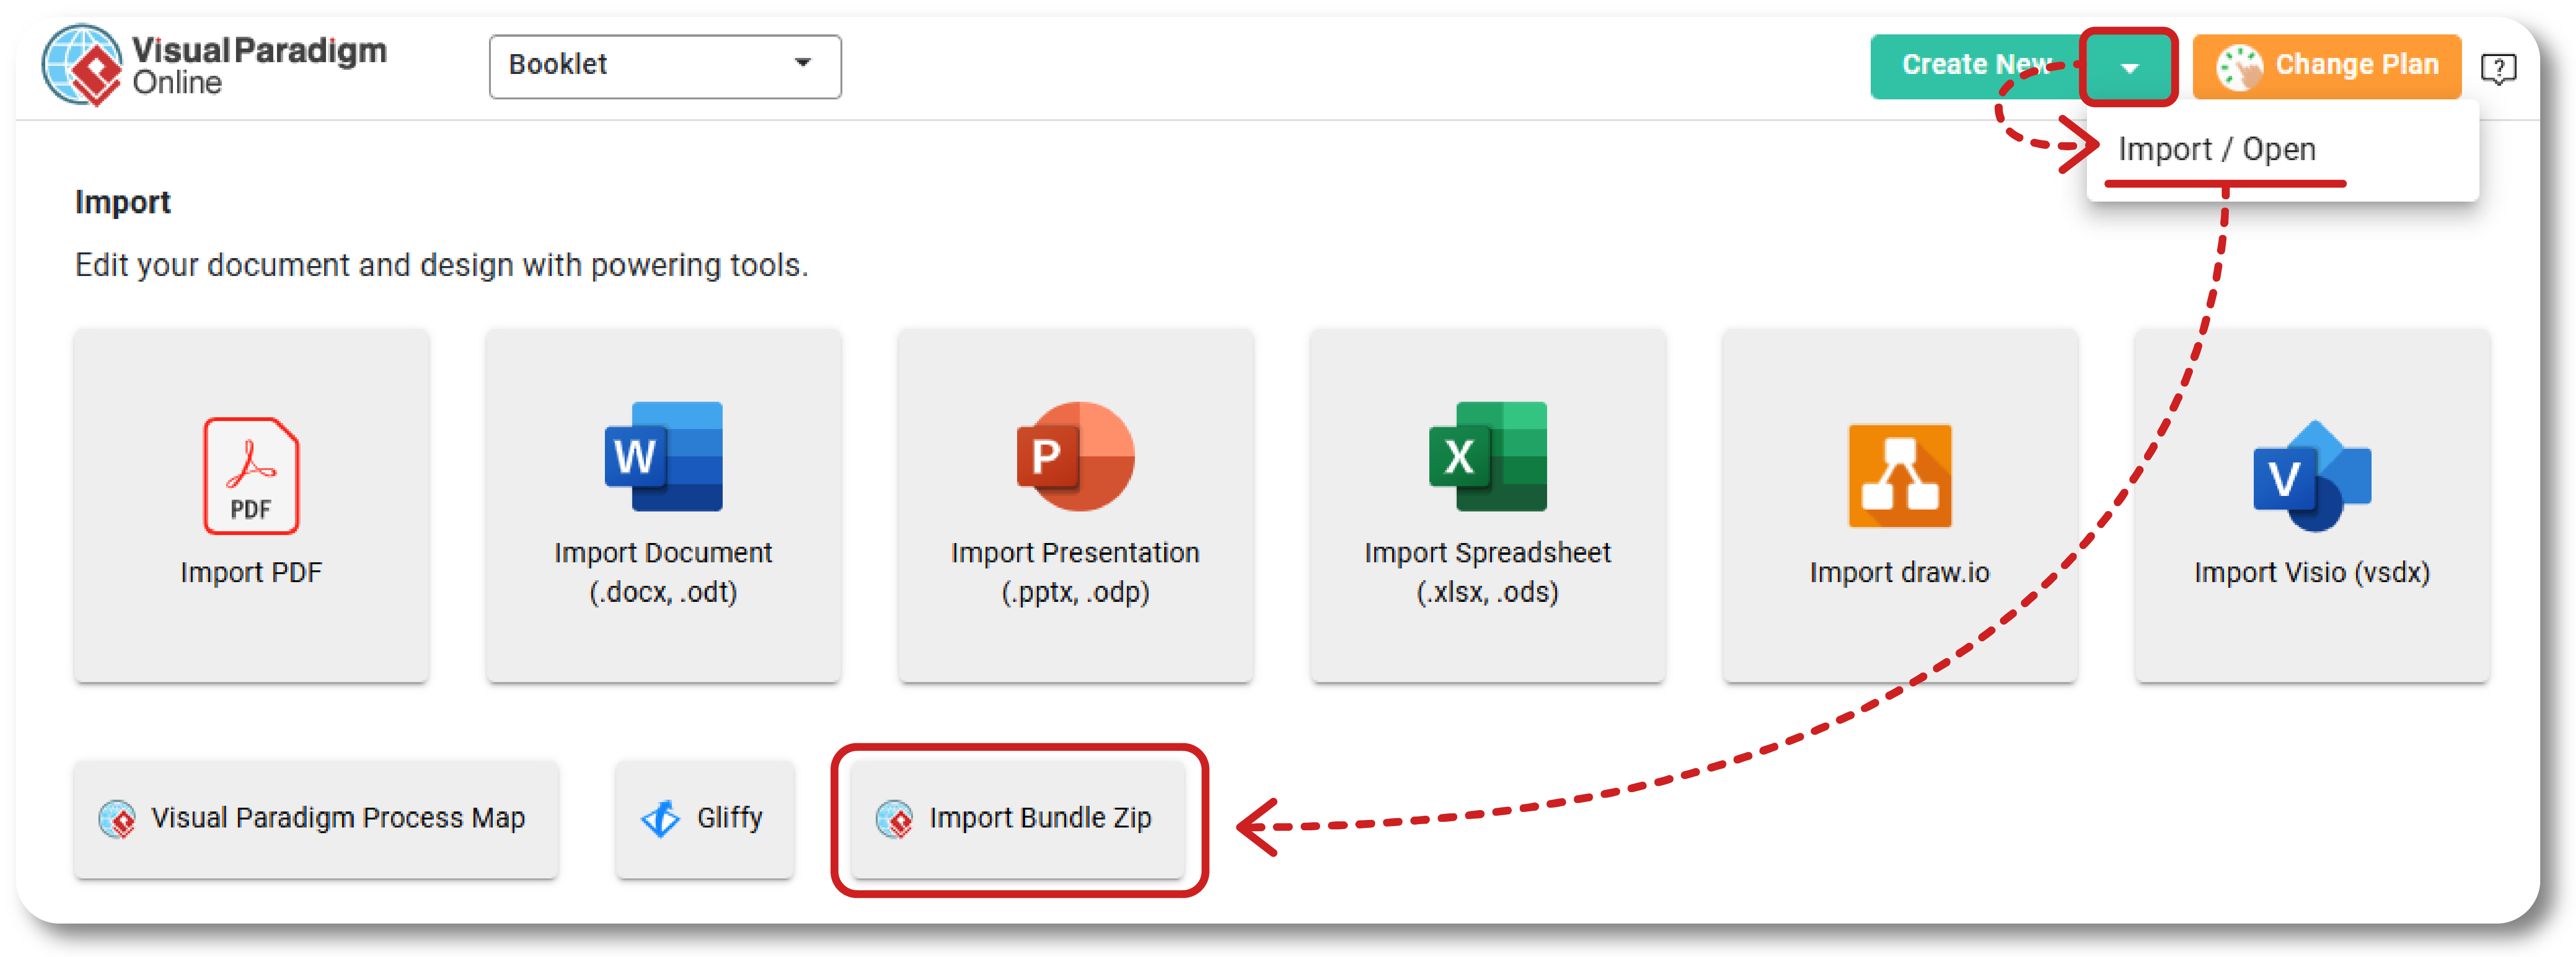
Task: Click the Change Plan button
Action: tap(2327, 66)
